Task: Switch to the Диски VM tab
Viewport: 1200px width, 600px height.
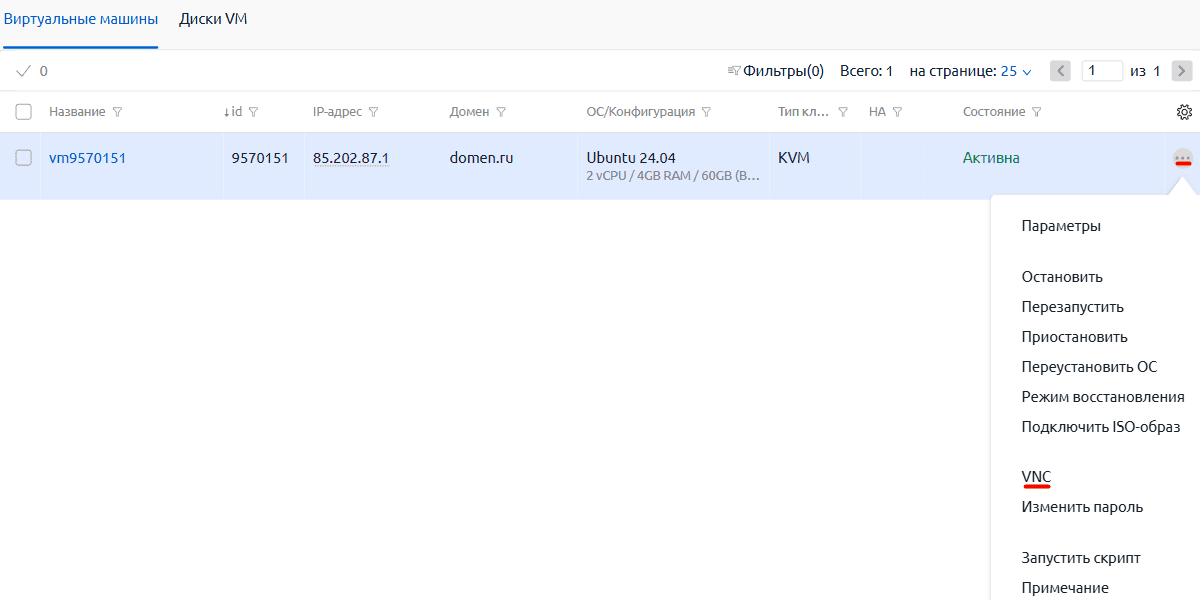Action: coord(213,19)
